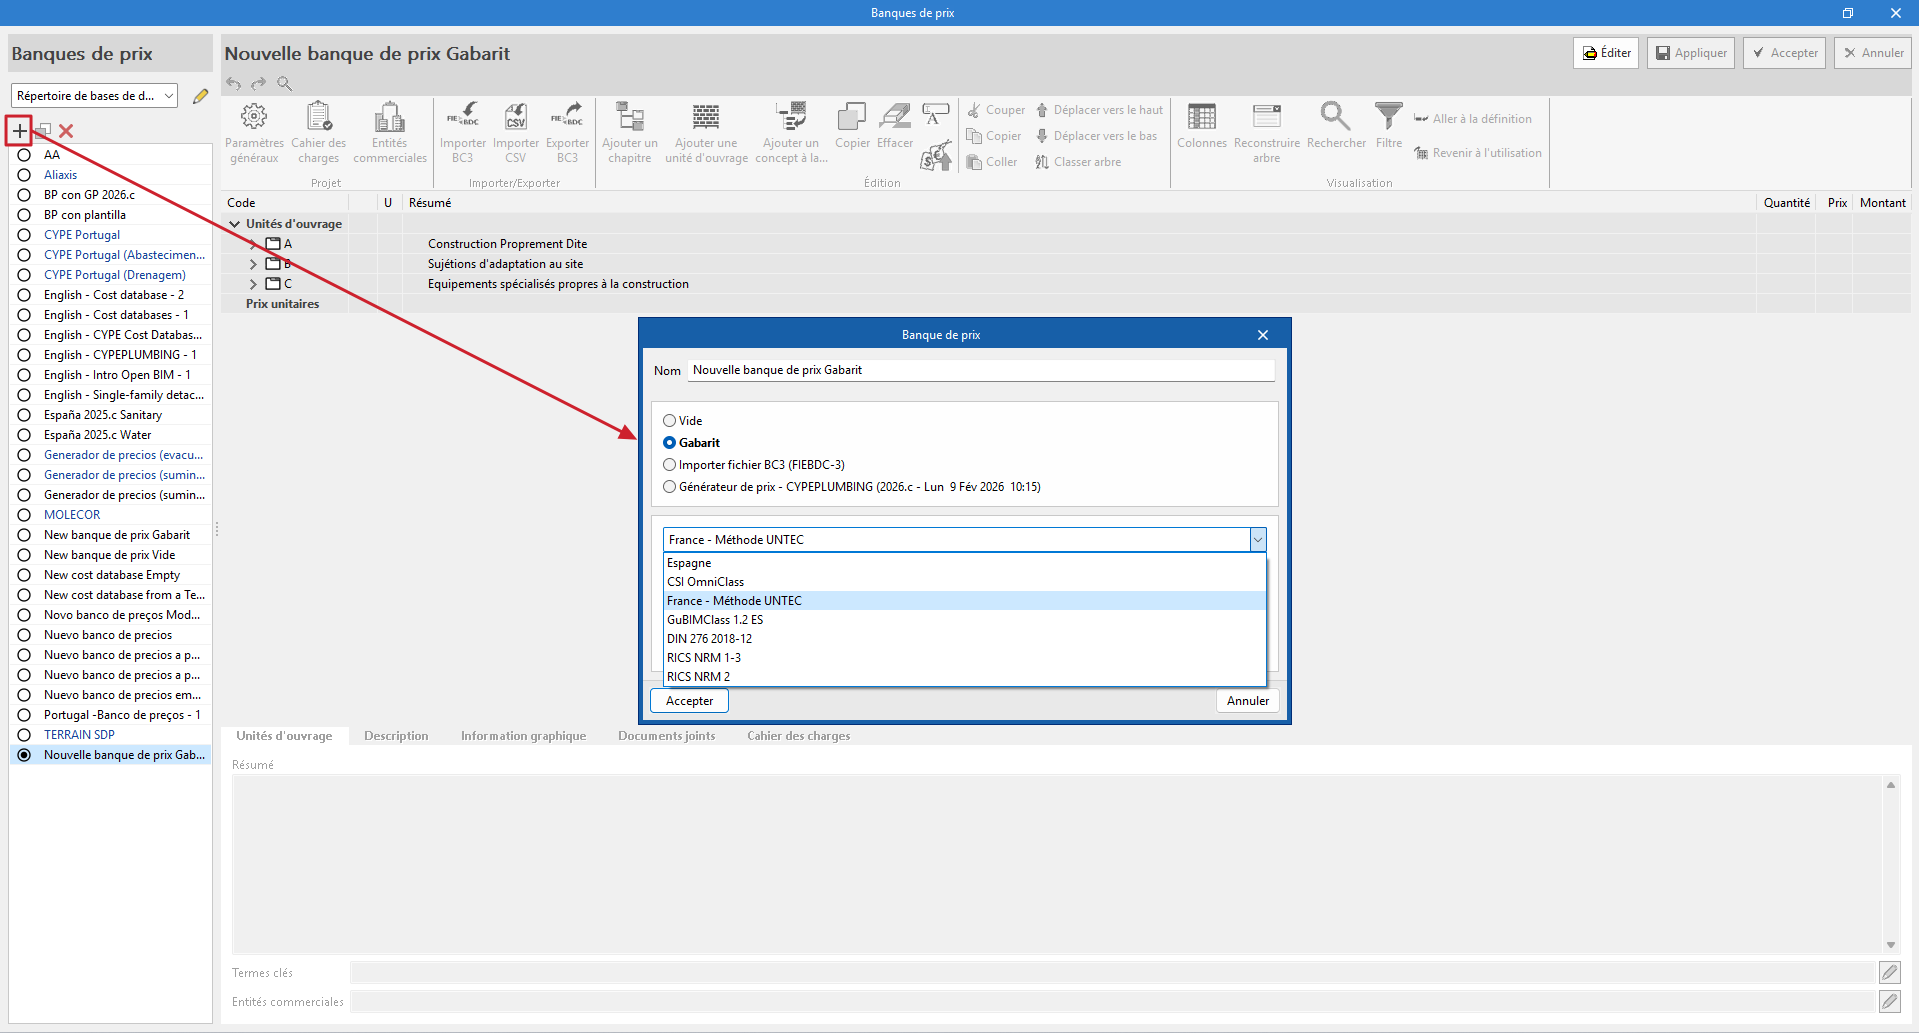
Task: Choose DIN 276 2018-12 from the list
Action: click(710, 639)
